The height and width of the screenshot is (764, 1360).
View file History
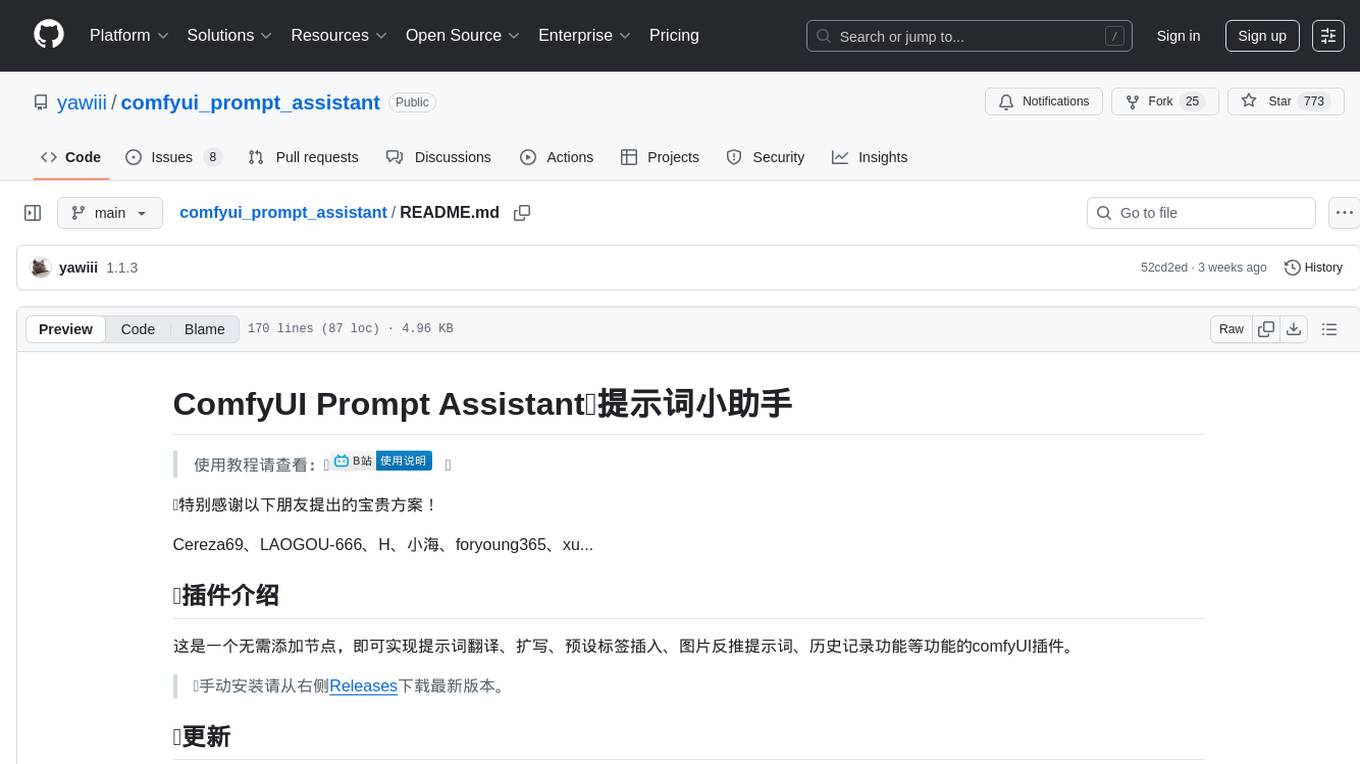pos(1313,267)
